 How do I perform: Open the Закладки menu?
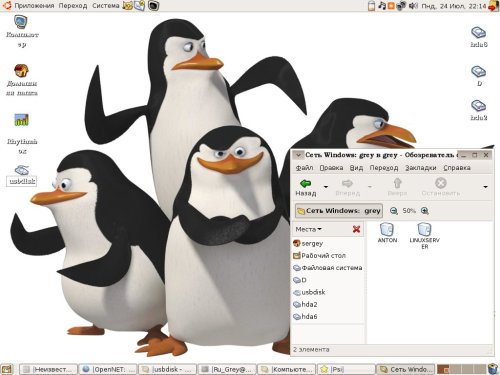421,168
